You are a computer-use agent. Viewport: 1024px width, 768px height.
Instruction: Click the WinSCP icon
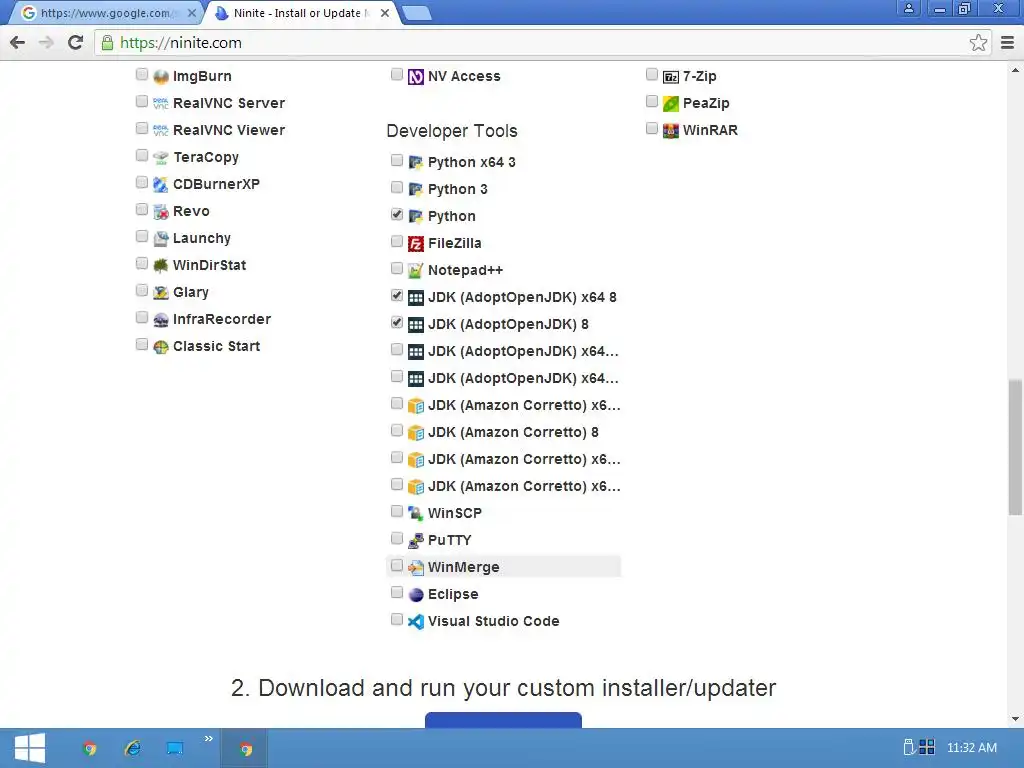[416, 514]
